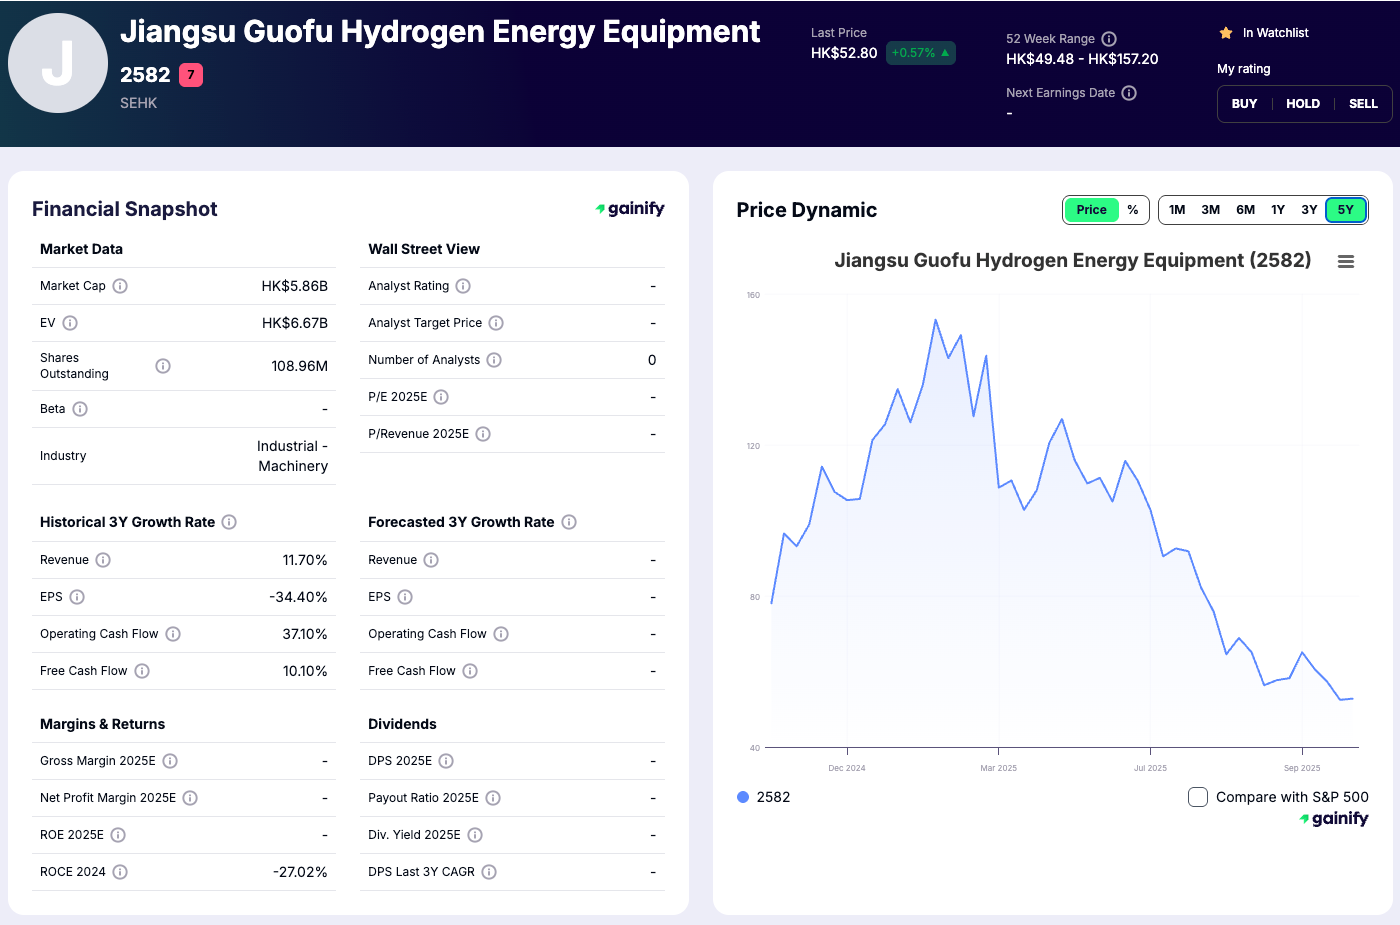Click the Next Earnings Date info icon
The image size is (1400, 925).
pos(1128,92)
